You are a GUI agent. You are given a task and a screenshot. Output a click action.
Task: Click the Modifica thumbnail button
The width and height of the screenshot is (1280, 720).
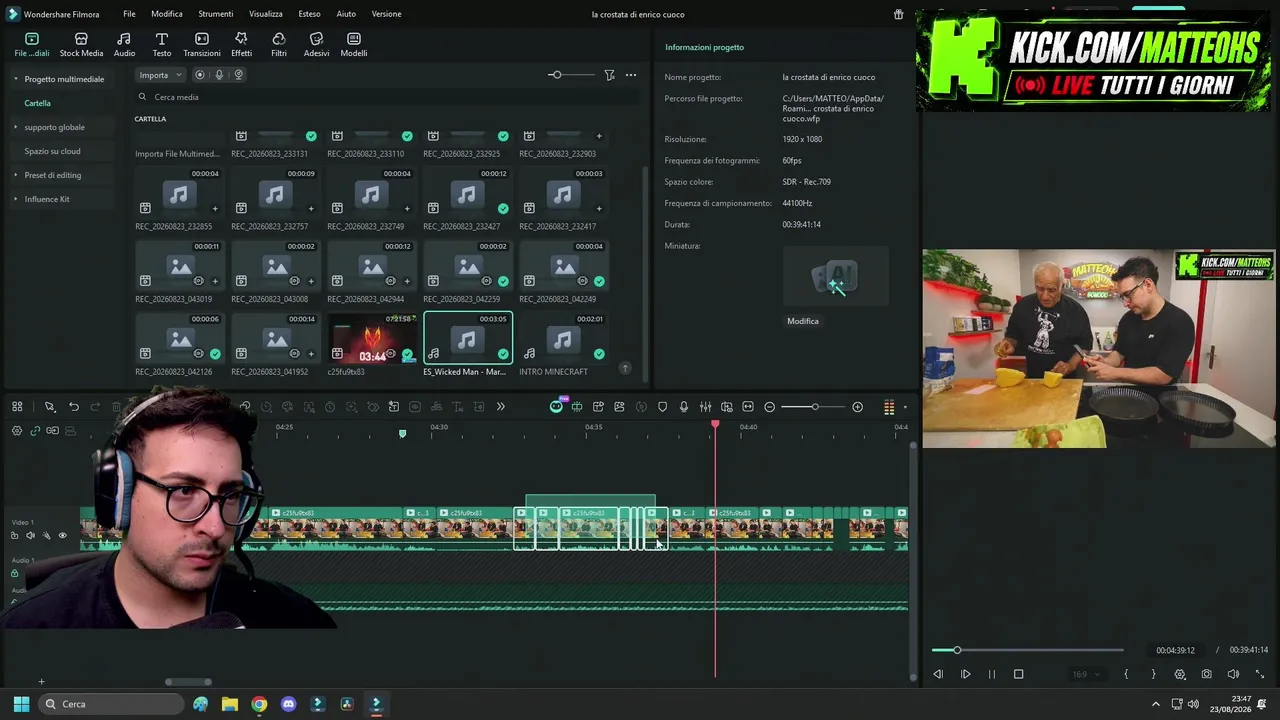(803, 321)
